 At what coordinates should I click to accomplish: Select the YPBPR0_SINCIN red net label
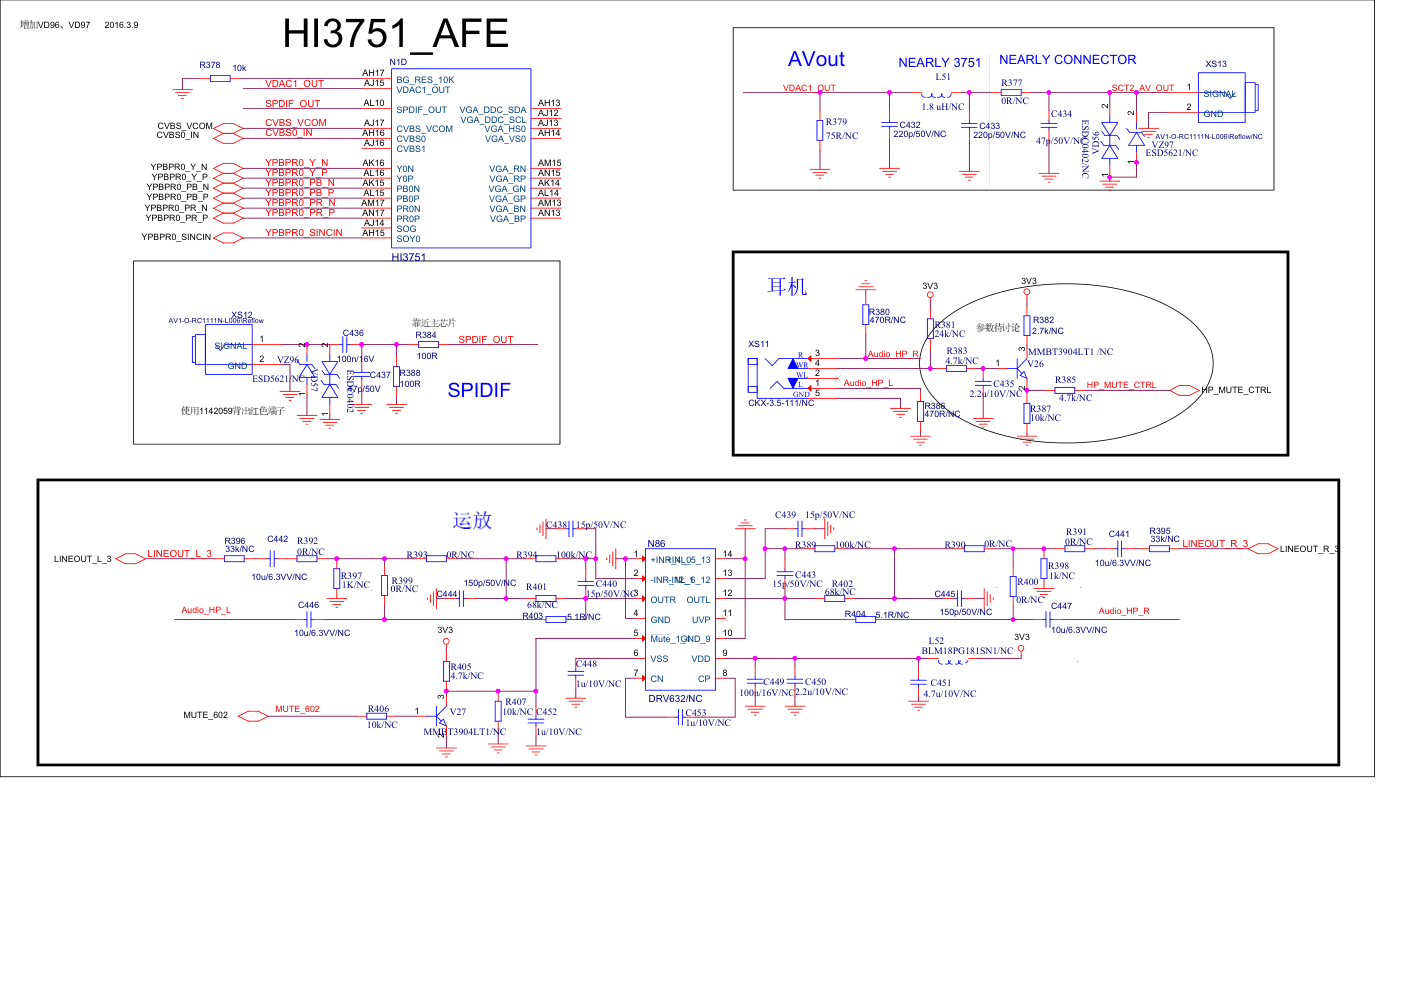tap(304, 232)
